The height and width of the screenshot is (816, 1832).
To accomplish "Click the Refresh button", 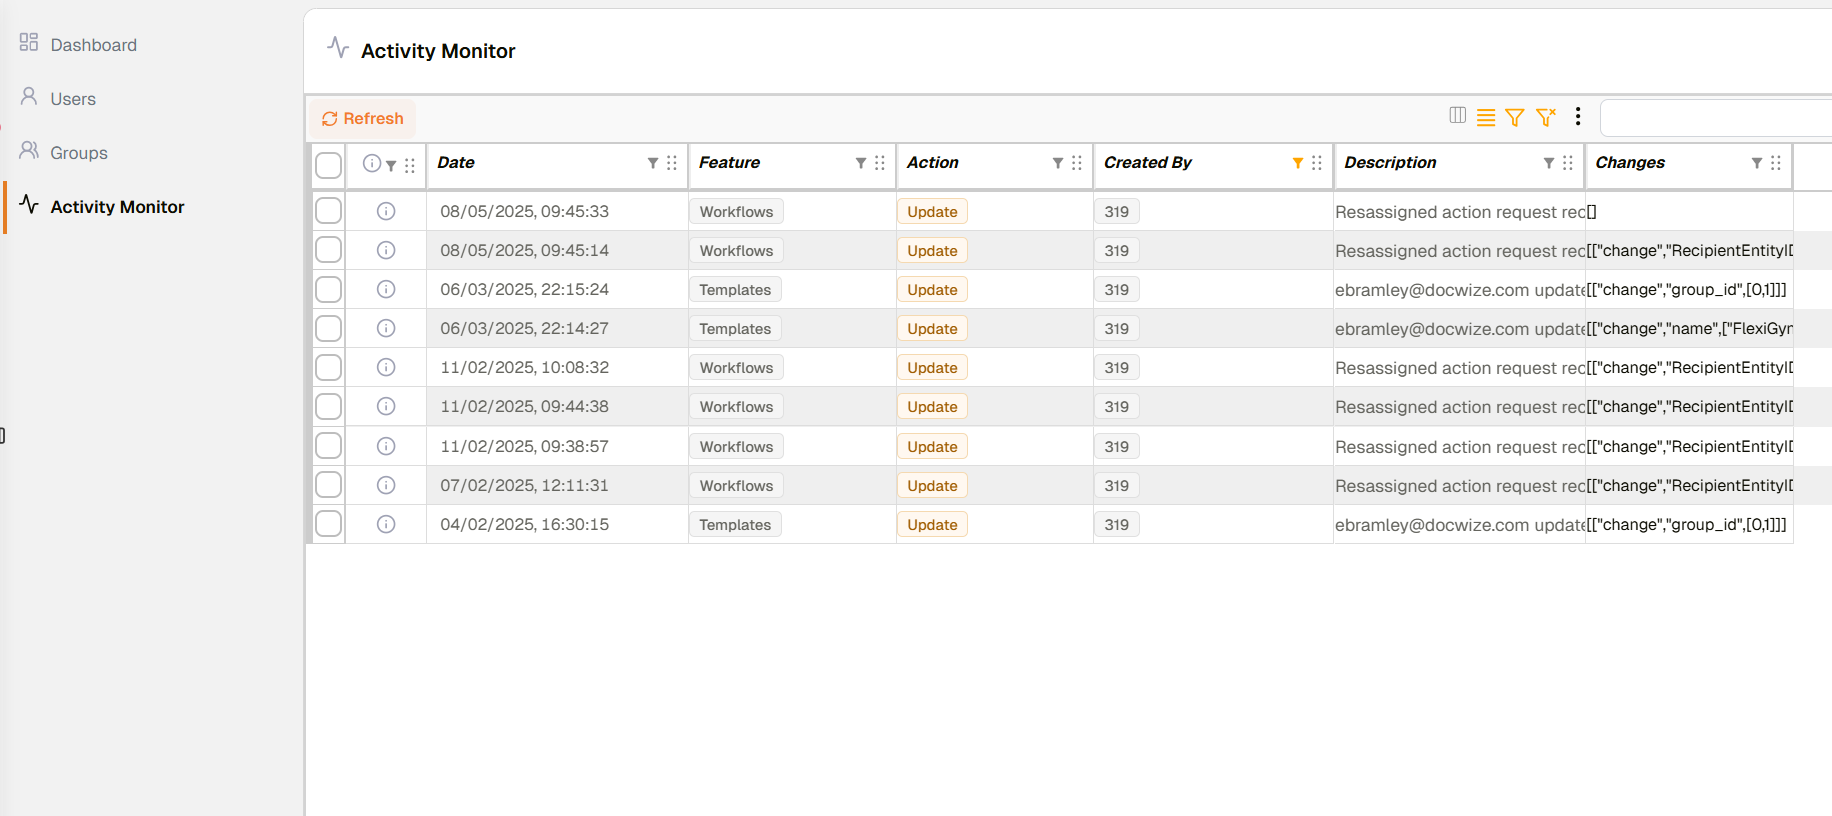I will point(362,118).
